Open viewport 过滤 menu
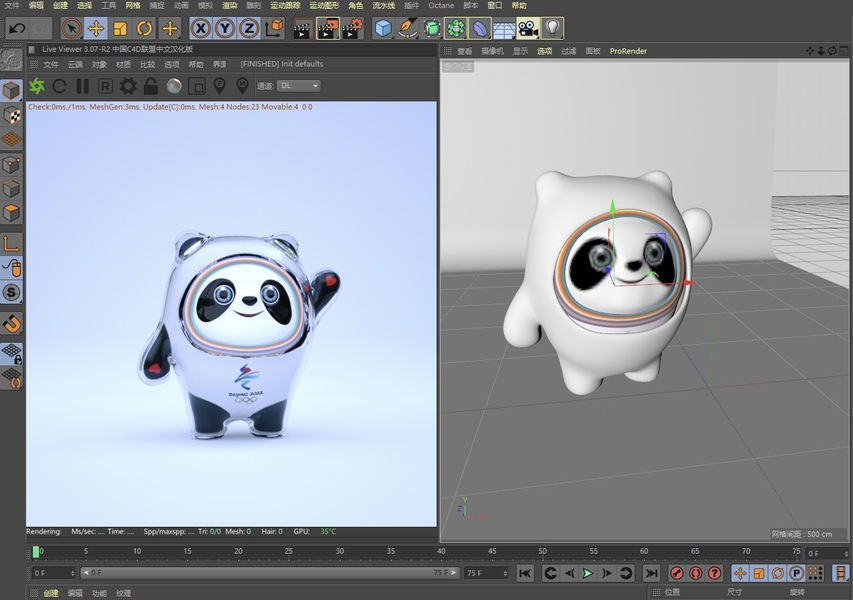This screenshot has width=853, height=600. click(568, 51)
